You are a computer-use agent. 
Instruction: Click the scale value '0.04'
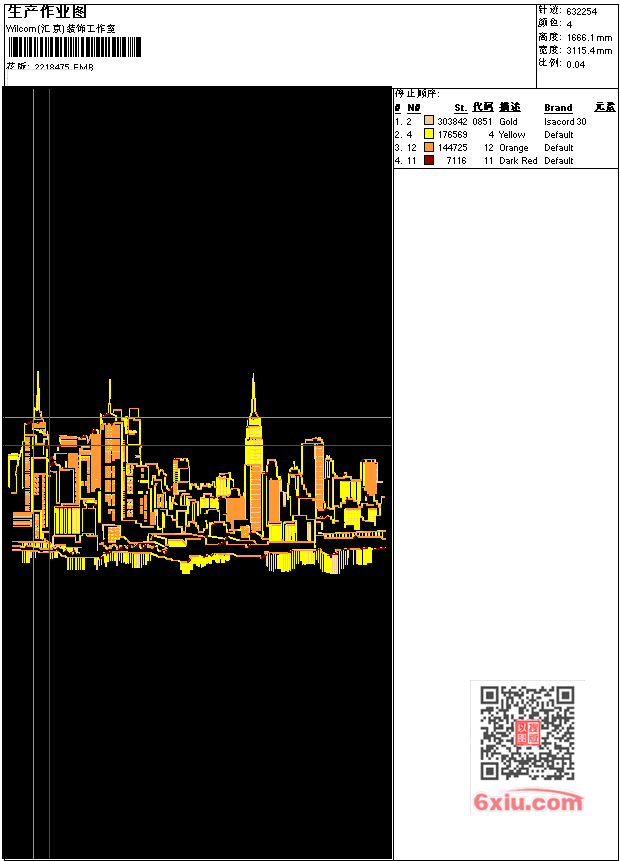point(576,64)
